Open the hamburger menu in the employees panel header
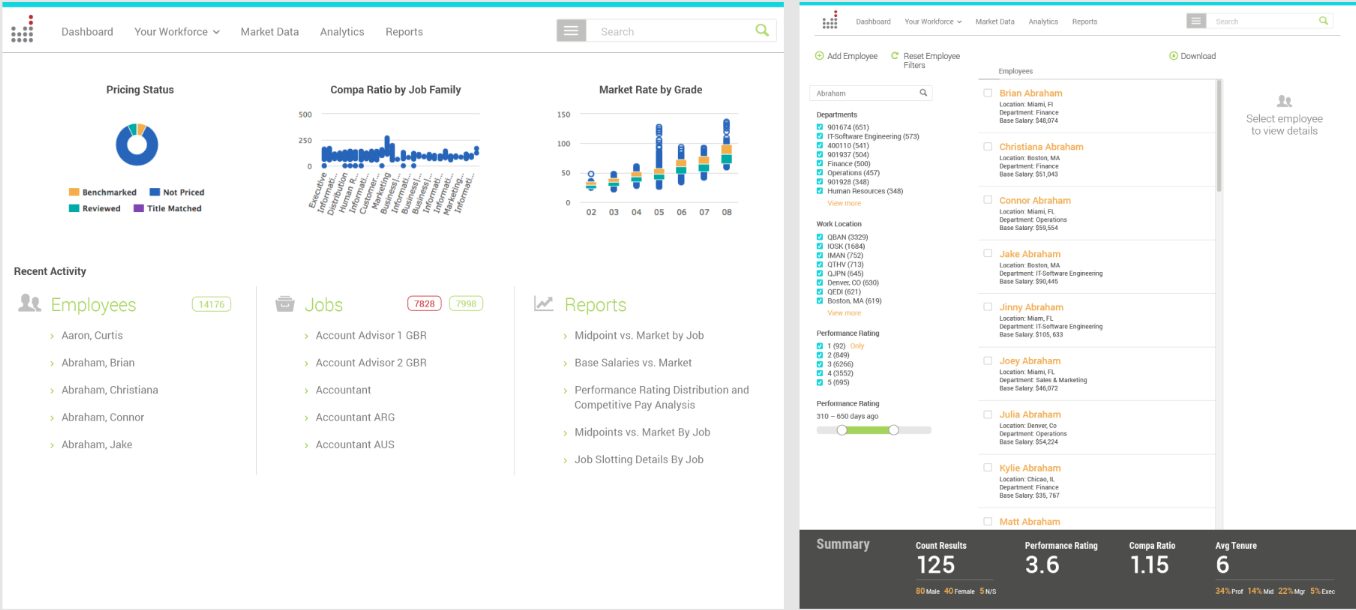Image resolution: width=1356 pixels, height=610 pixels. click(x=1196, y=21)
